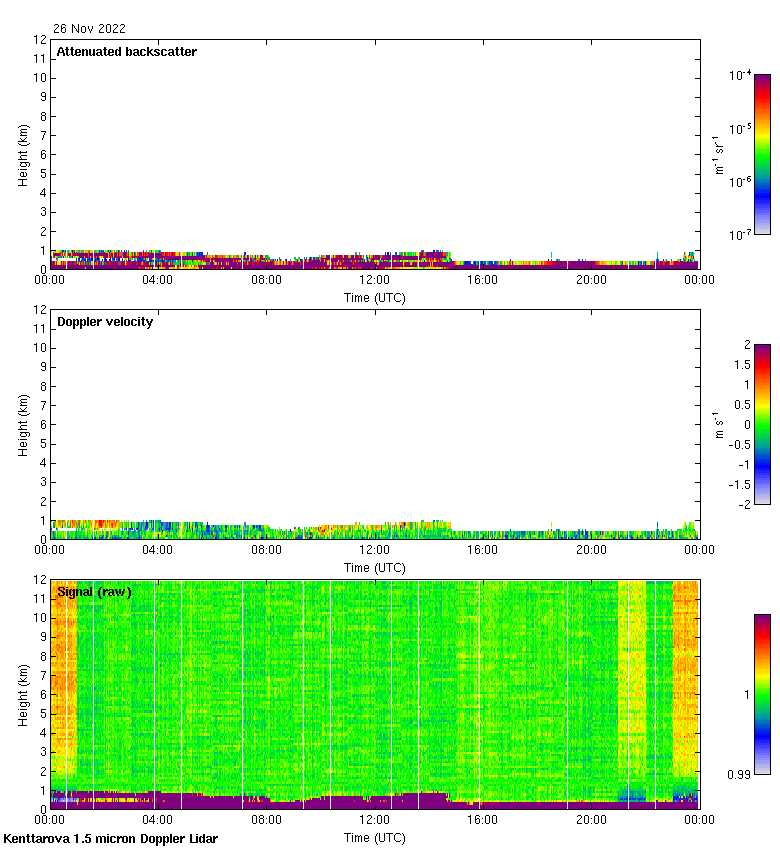Click the 12:00 tick under backscatter plot

[x=374, y=281]
